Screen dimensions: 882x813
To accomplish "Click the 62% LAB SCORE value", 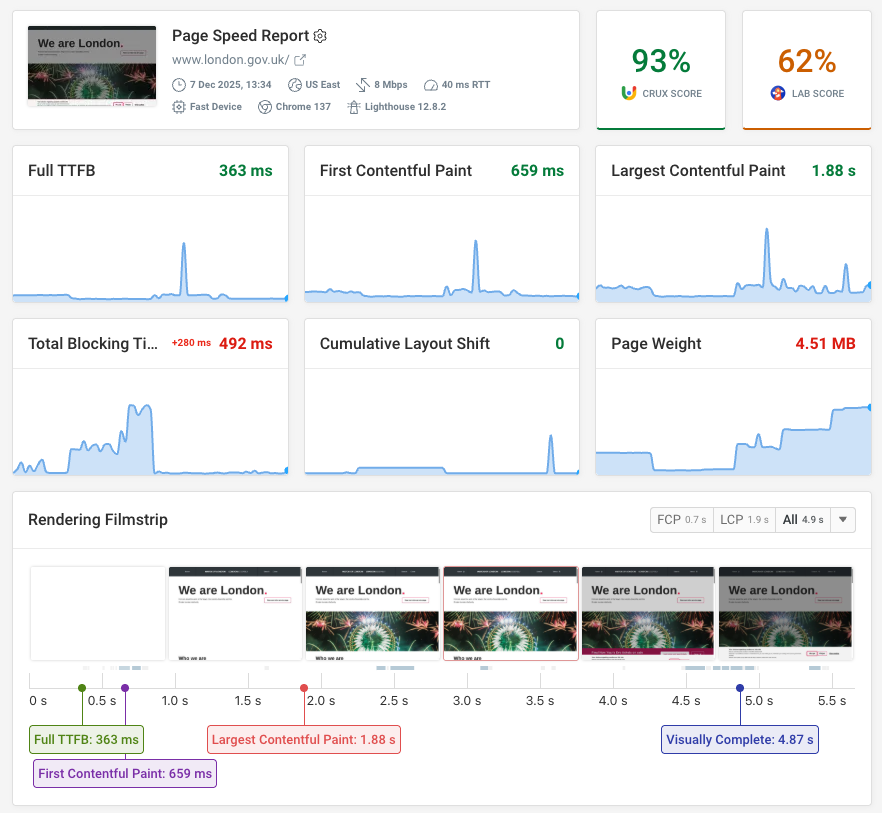I will tap(806, 60).
